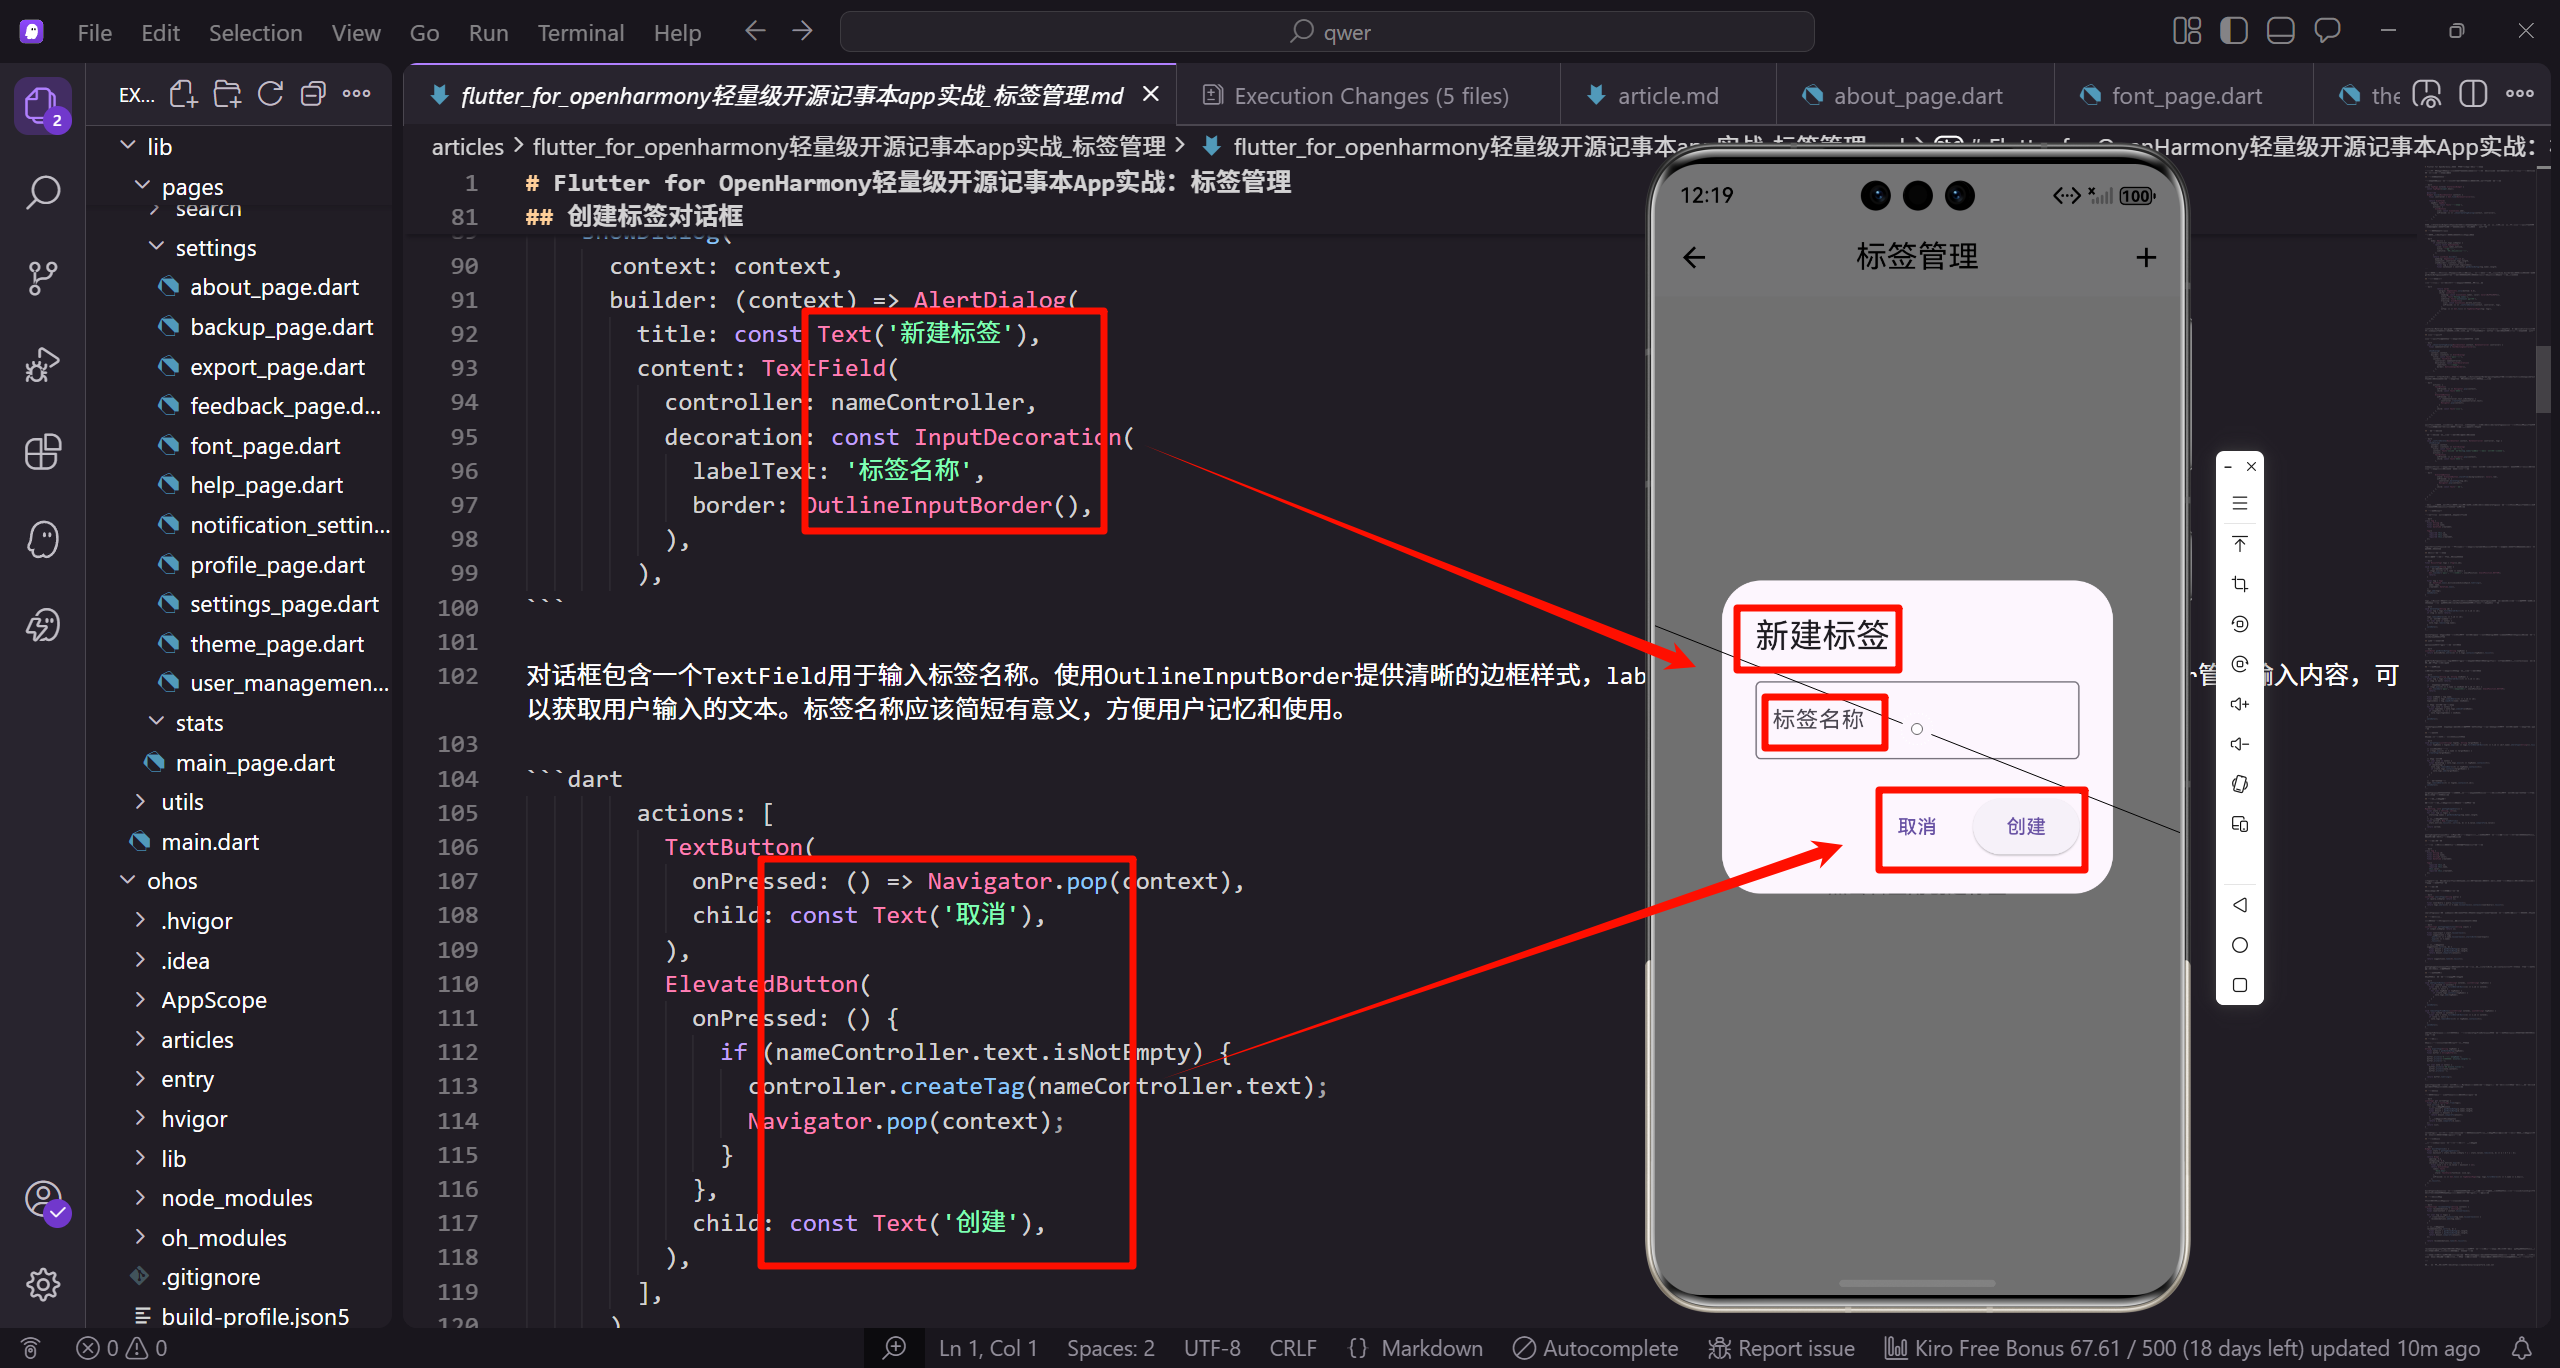Image resolution: width=2560 pixels, height=1368 pixels.
Task: Click the emulator volume up icon
Action: [2240, 704]
